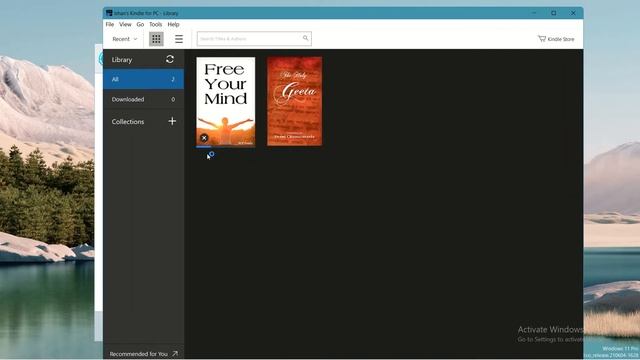Screen dimensions: 640x360
Task: Open The Holy Geeta book cover
Action: [294, 101]
